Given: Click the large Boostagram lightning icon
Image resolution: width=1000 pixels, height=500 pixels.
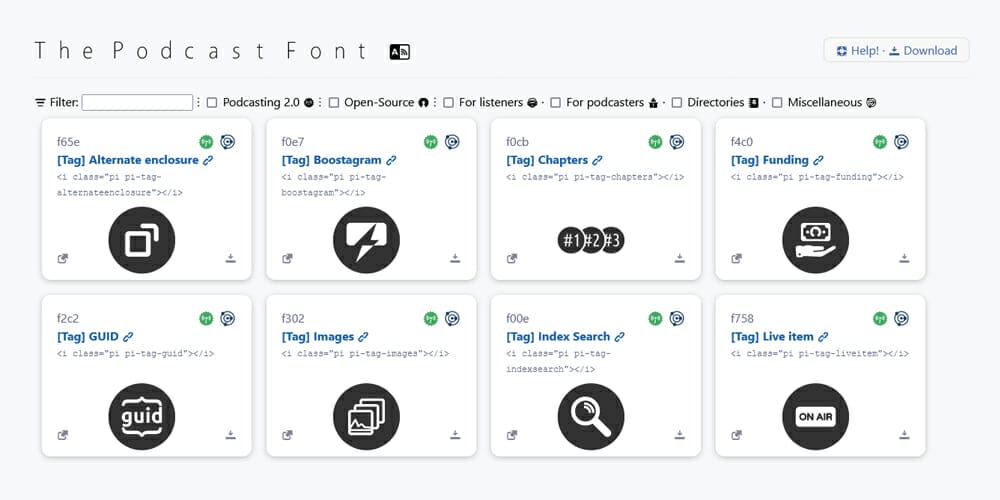Looking at the screenshot, I should coord(366,240).
